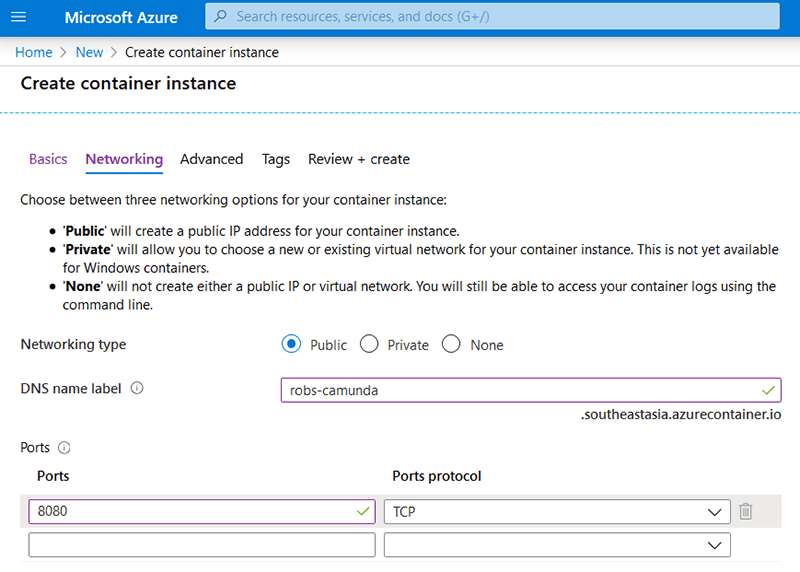Select the None networking type
This screenshot has height=572, width=800.
(451, 344)
